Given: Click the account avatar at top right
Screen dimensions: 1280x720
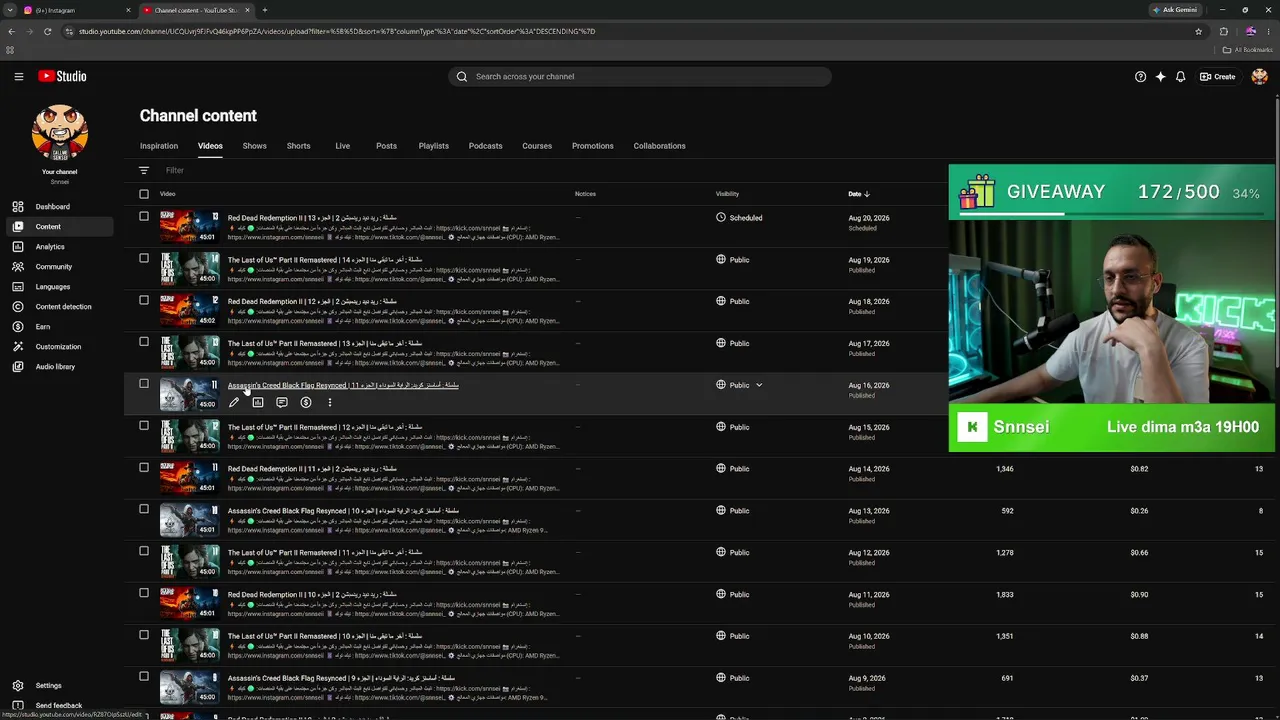Looking at the screenshot, I should pos(1259,76).
